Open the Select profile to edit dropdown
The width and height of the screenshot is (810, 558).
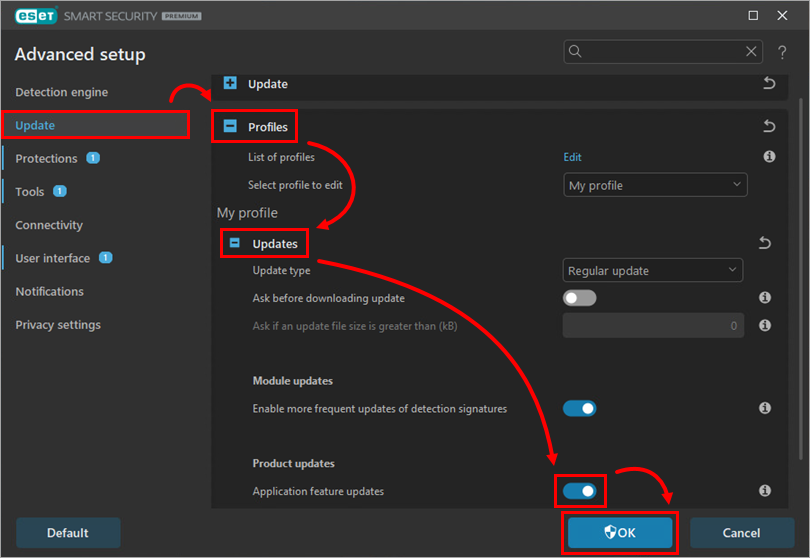pyautogui.click(x=655, y=185)
